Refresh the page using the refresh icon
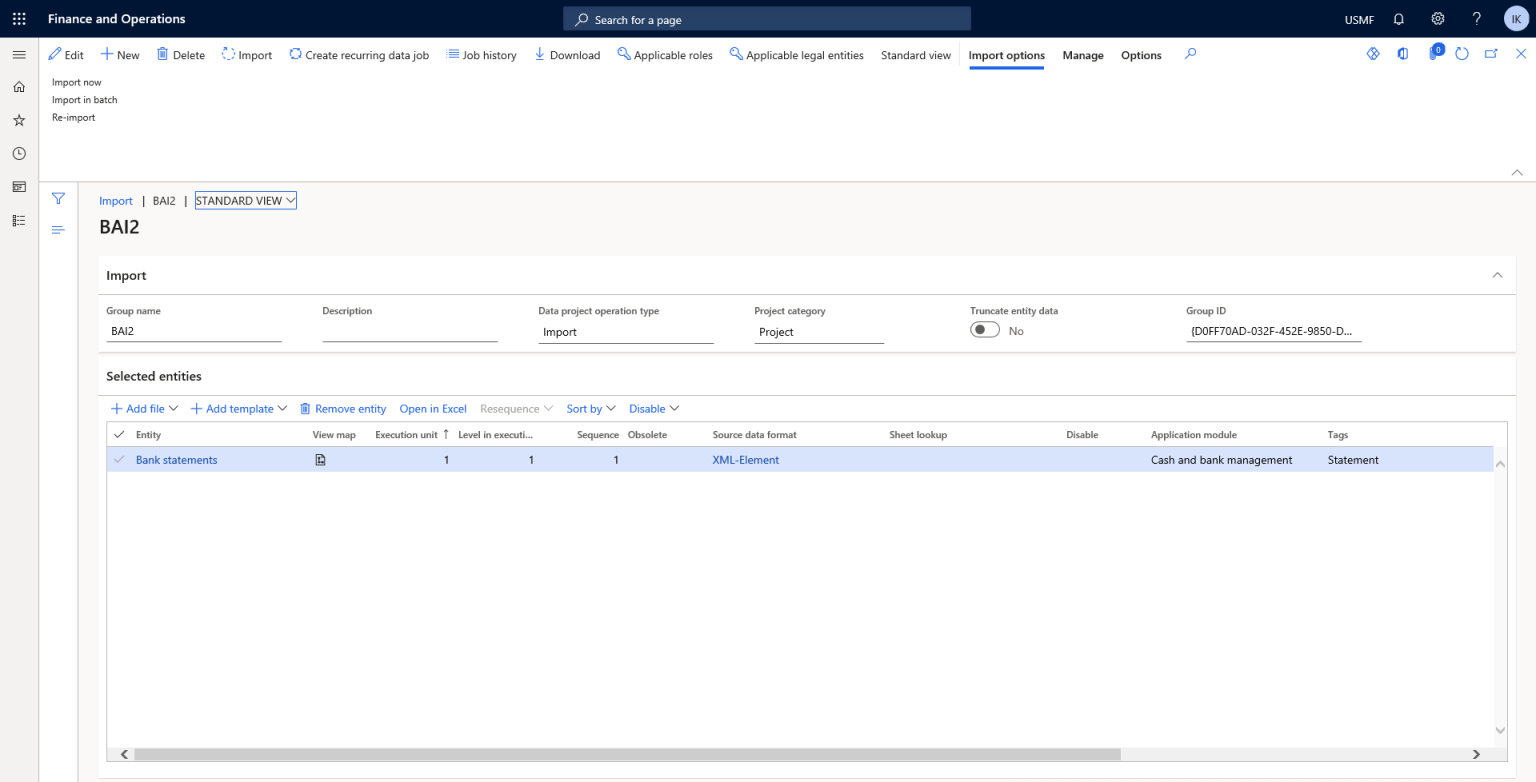This screenshot has width=1536, height=782. 1459,55
